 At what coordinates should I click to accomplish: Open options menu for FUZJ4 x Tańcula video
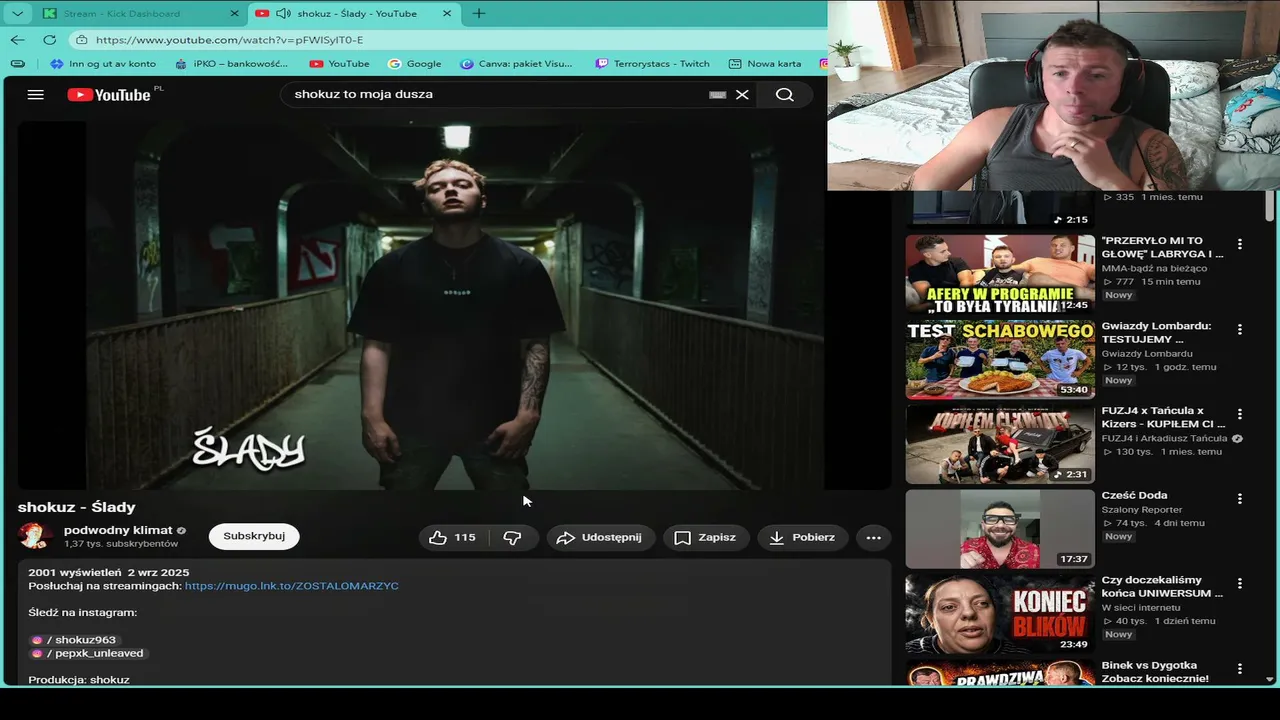point(1240,414)
